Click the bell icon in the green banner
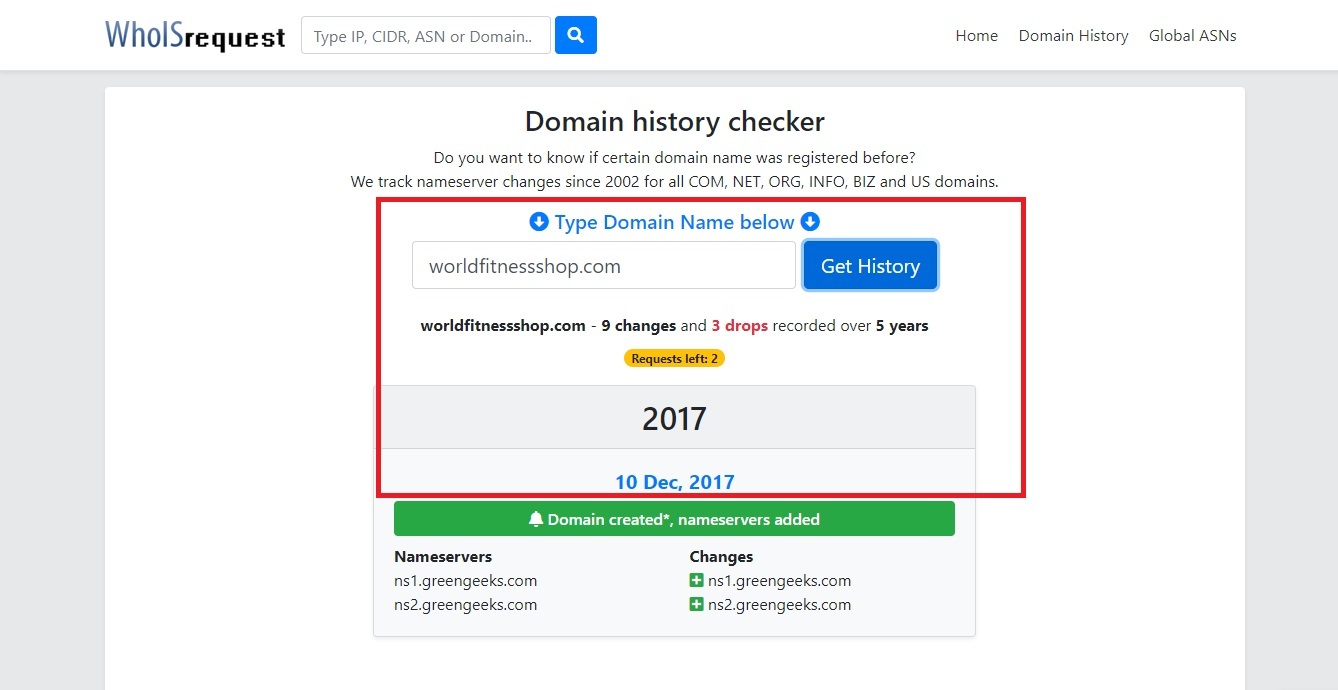The height and width of the screenshot is (690, 1338). coord(536,519)
